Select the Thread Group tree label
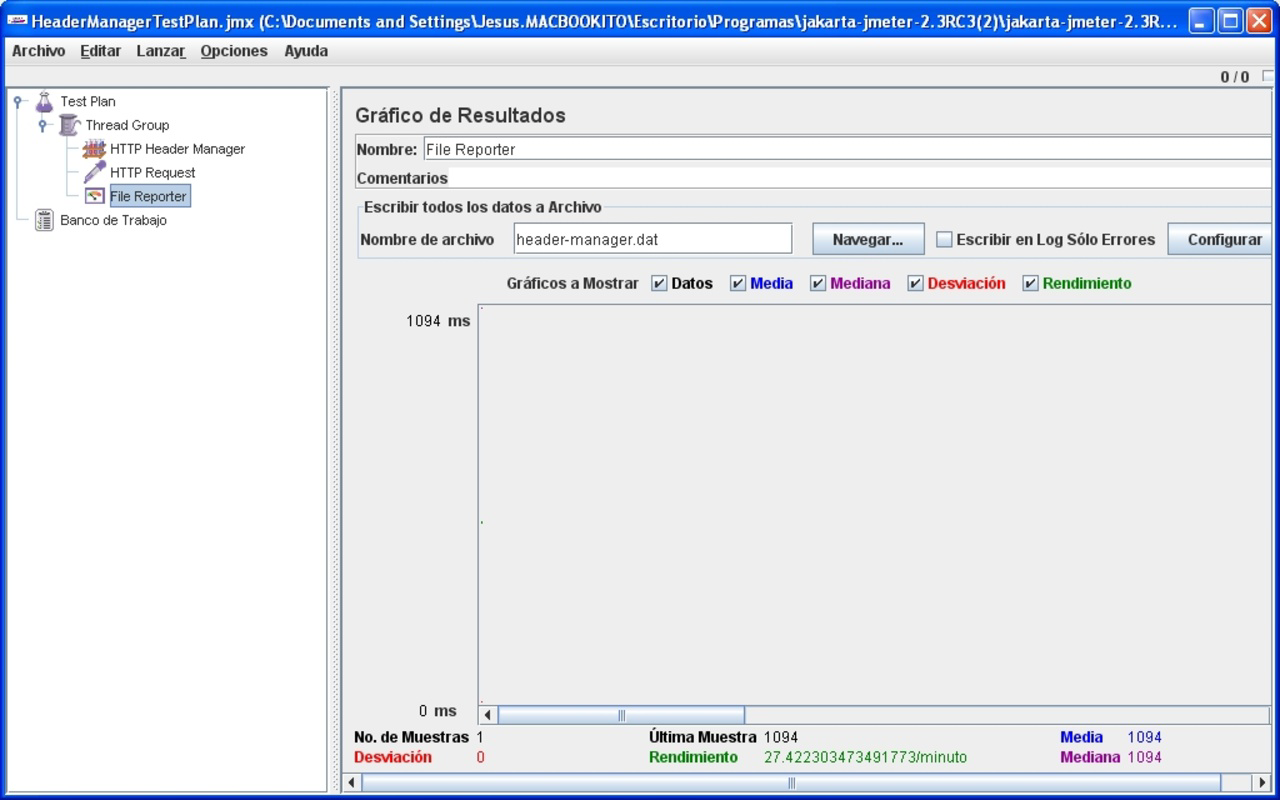 pos(127,125)
